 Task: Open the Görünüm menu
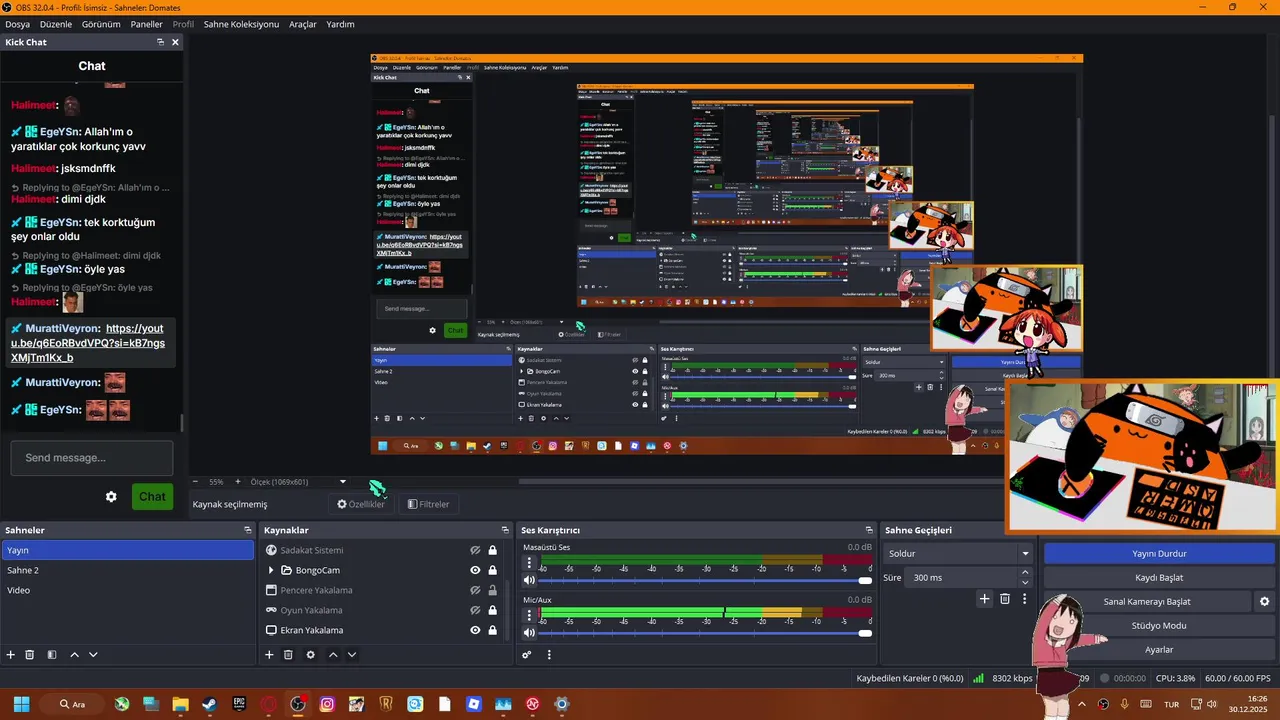click(101, 24)
